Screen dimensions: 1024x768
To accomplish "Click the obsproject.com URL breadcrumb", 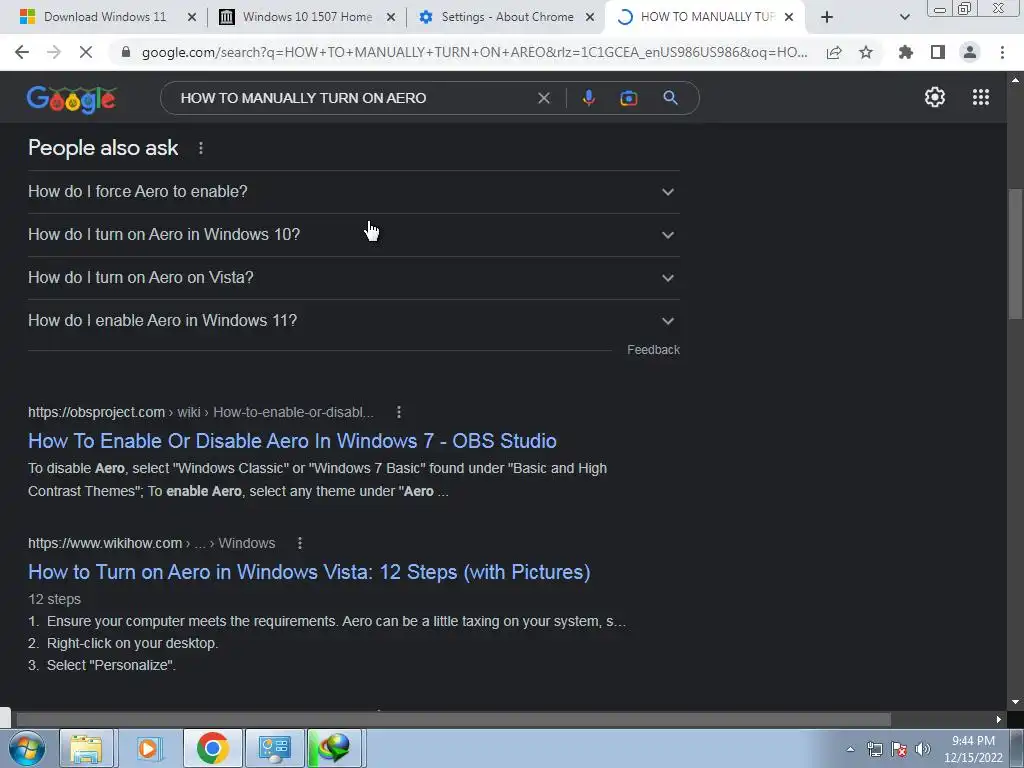I will point(200,412).
